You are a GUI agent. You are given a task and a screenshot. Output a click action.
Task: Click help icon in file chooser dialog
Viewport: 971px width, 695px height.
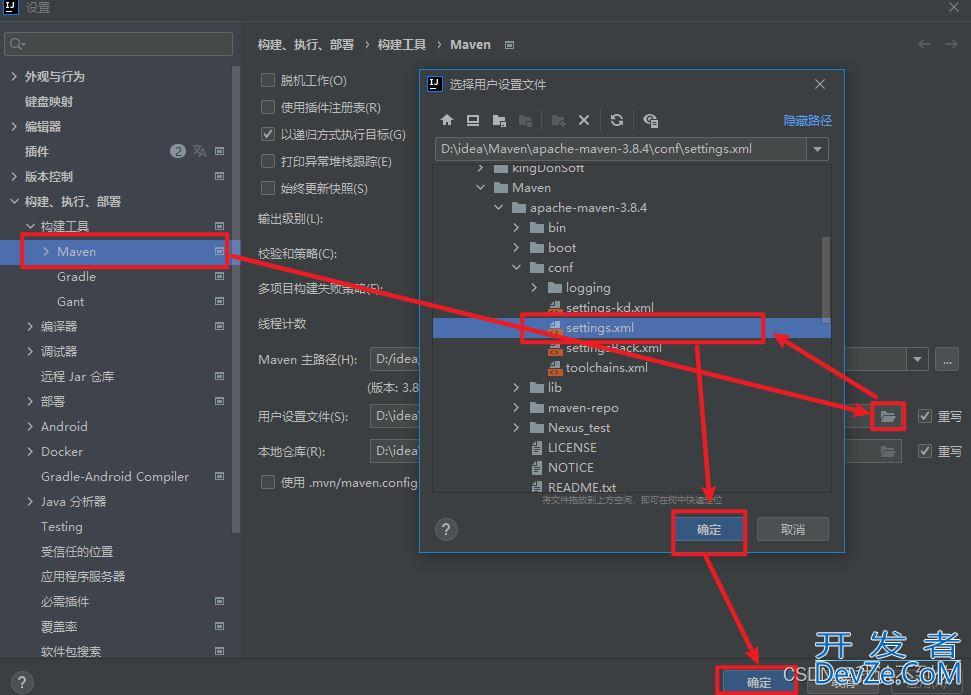[x=446, y=530]
